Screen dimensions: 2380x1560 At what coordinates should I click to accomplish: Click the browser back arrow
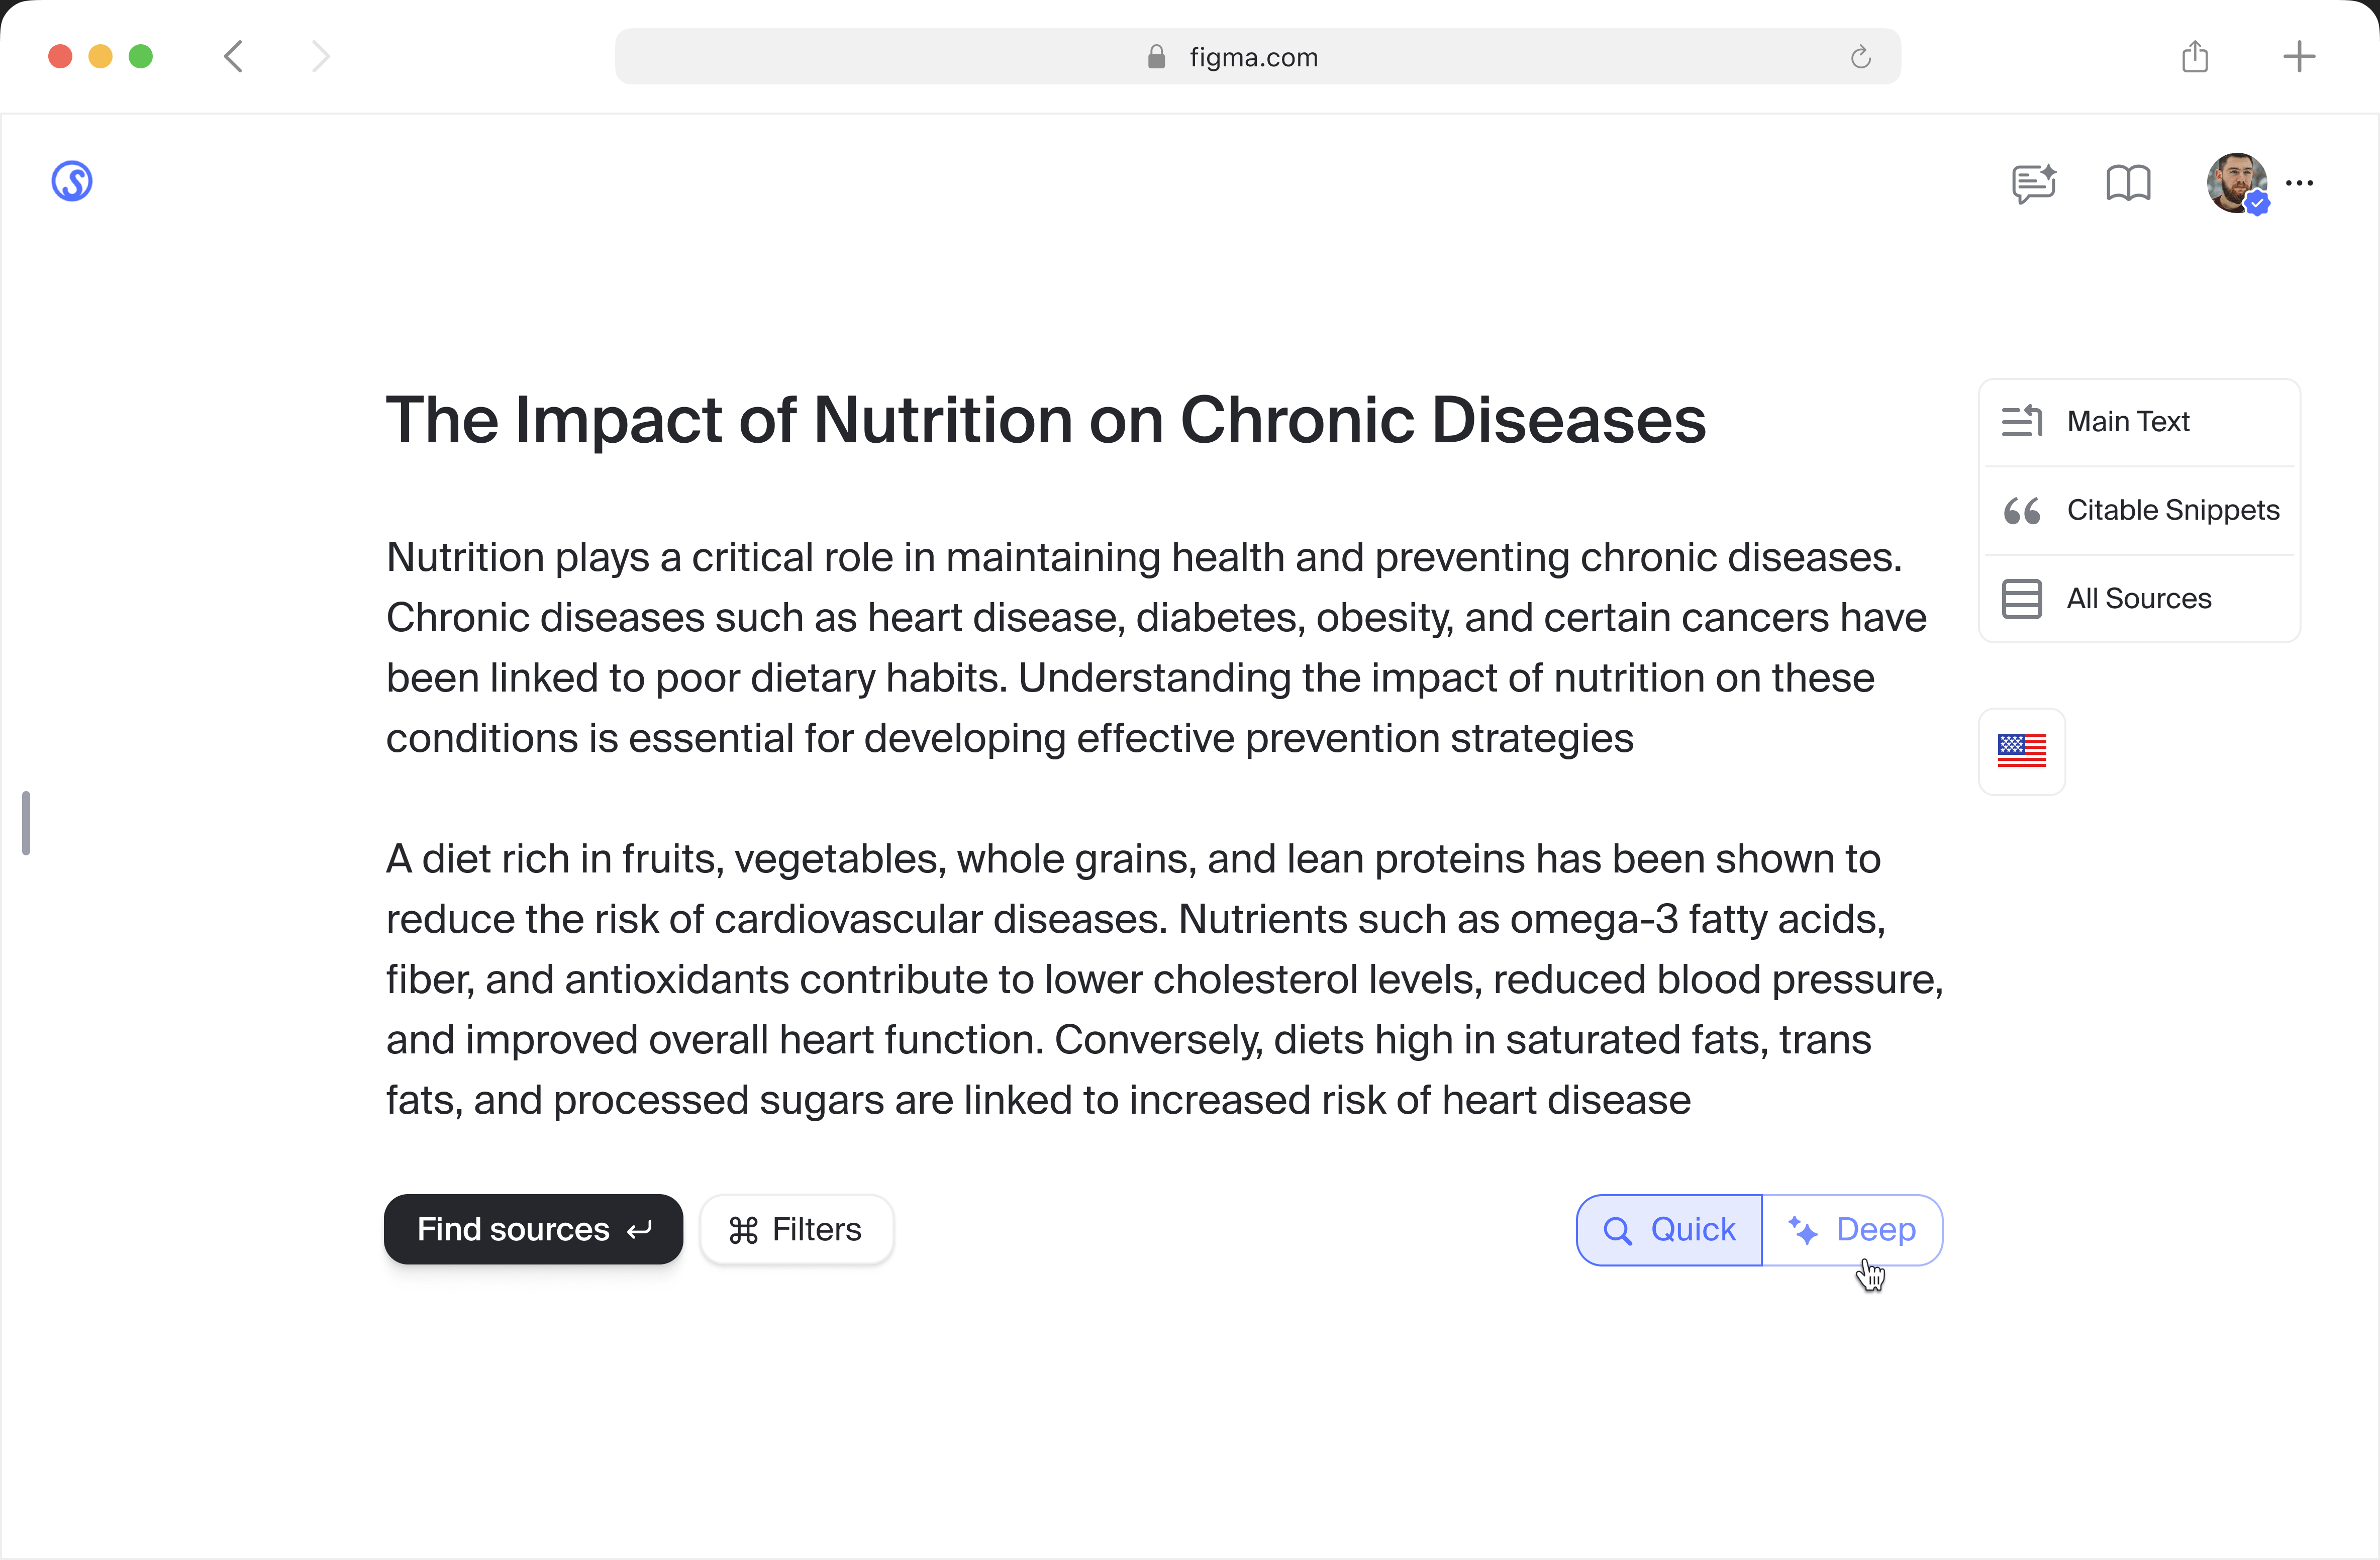tap(234, 57)
